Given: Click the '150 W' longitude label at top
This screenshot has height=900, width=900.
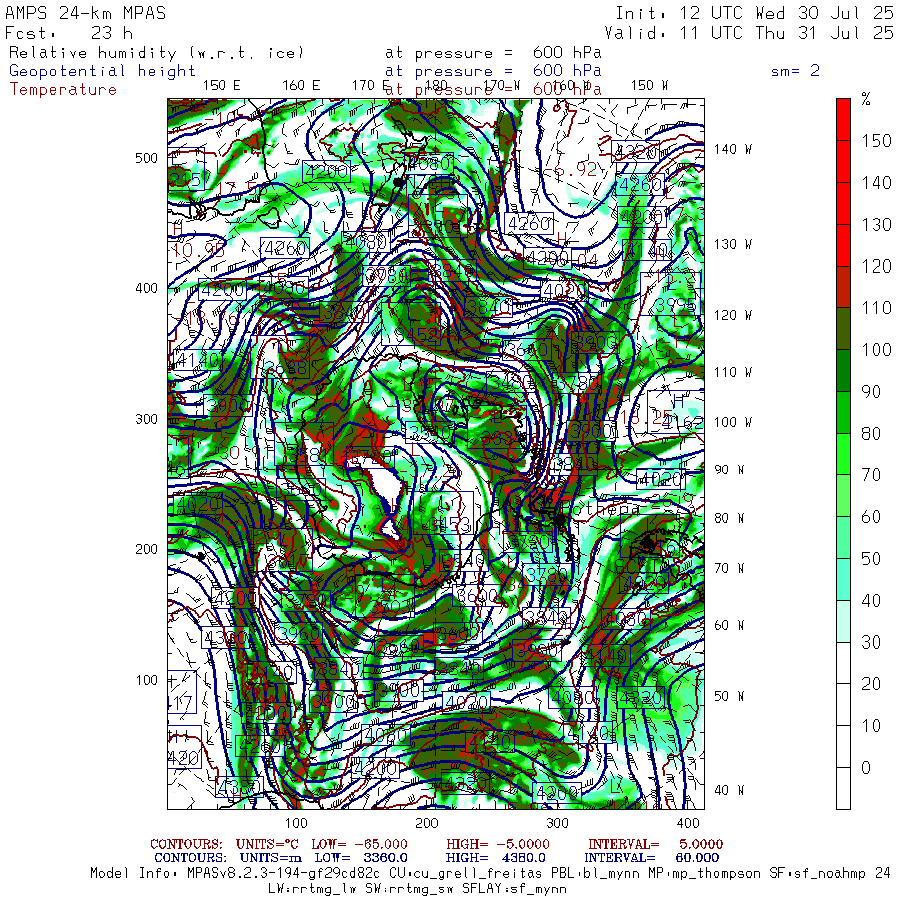Looking at the screenshot, I should point(649,86).
